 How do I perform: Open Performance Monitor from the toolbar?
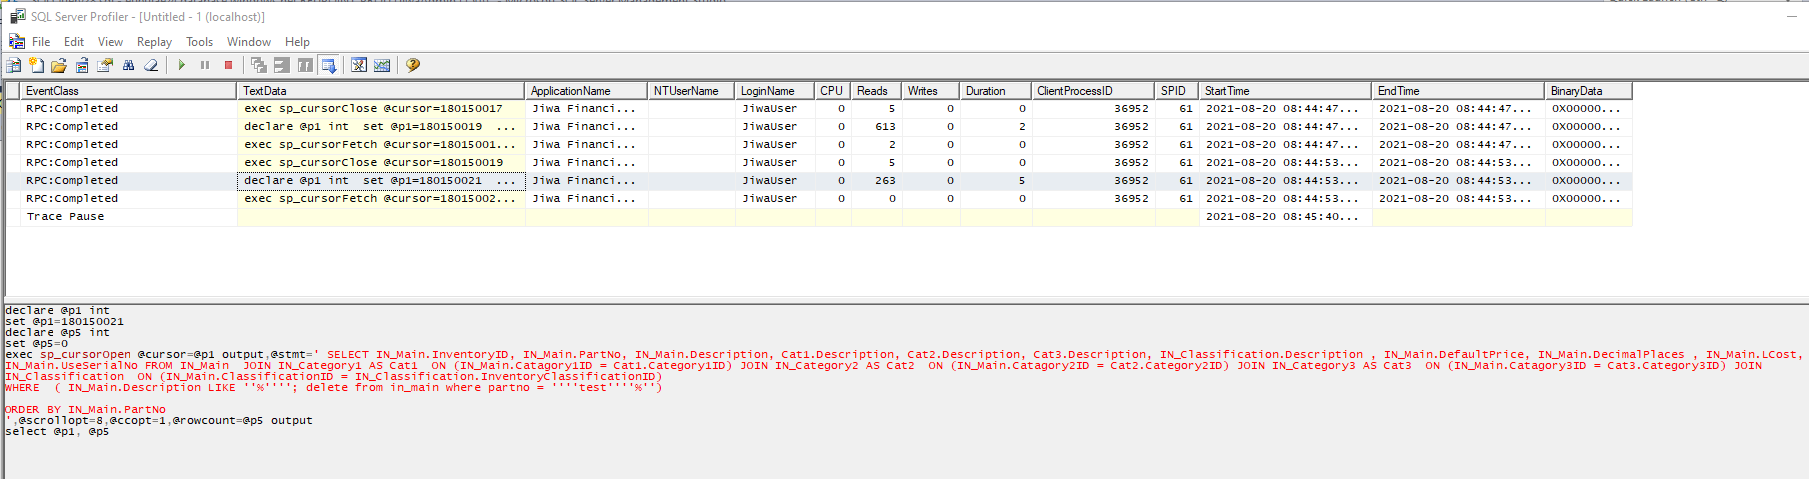pyautogui.click(x=382, y=65)
